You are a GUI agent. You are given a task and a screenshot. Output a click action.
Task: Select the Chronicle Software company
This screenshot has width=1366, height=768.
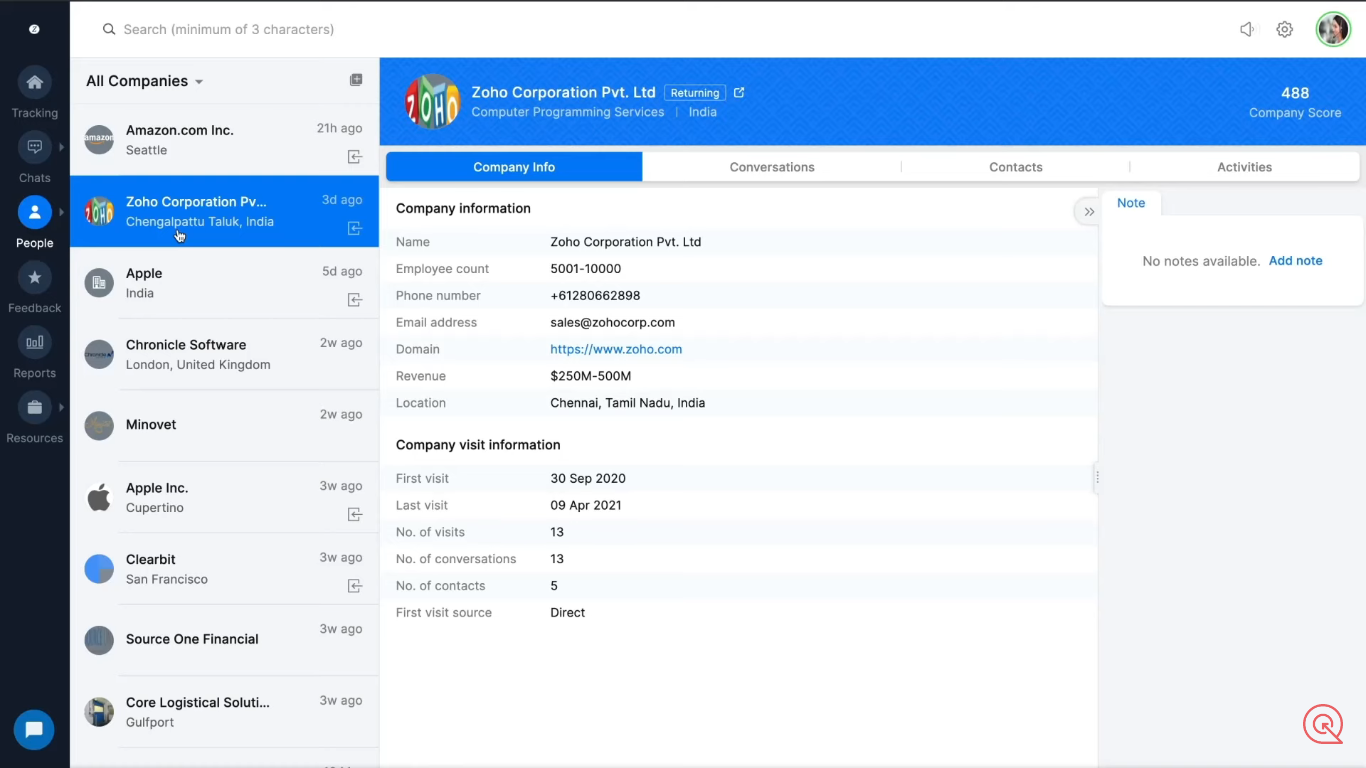224,354
